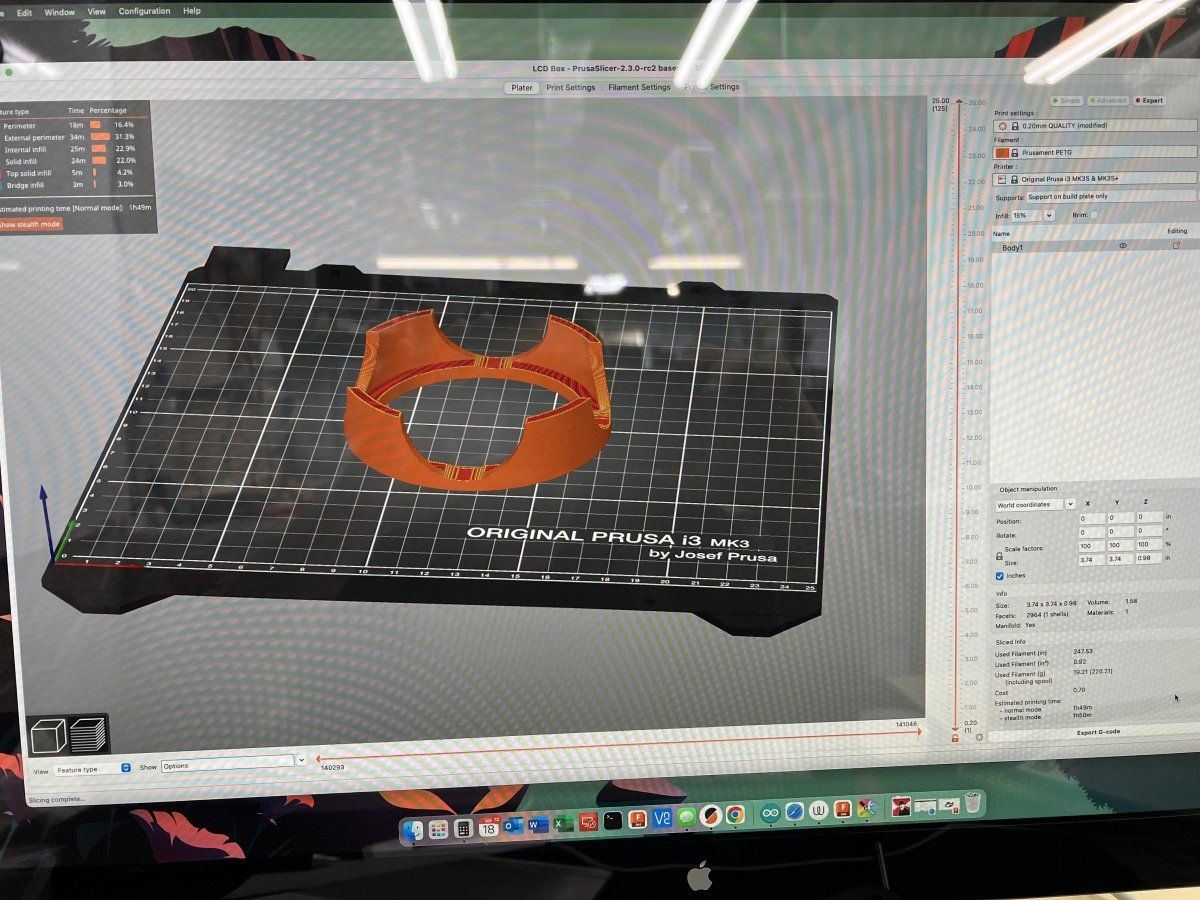
Task: Select Expert mode
Action: click(1150, 100)
